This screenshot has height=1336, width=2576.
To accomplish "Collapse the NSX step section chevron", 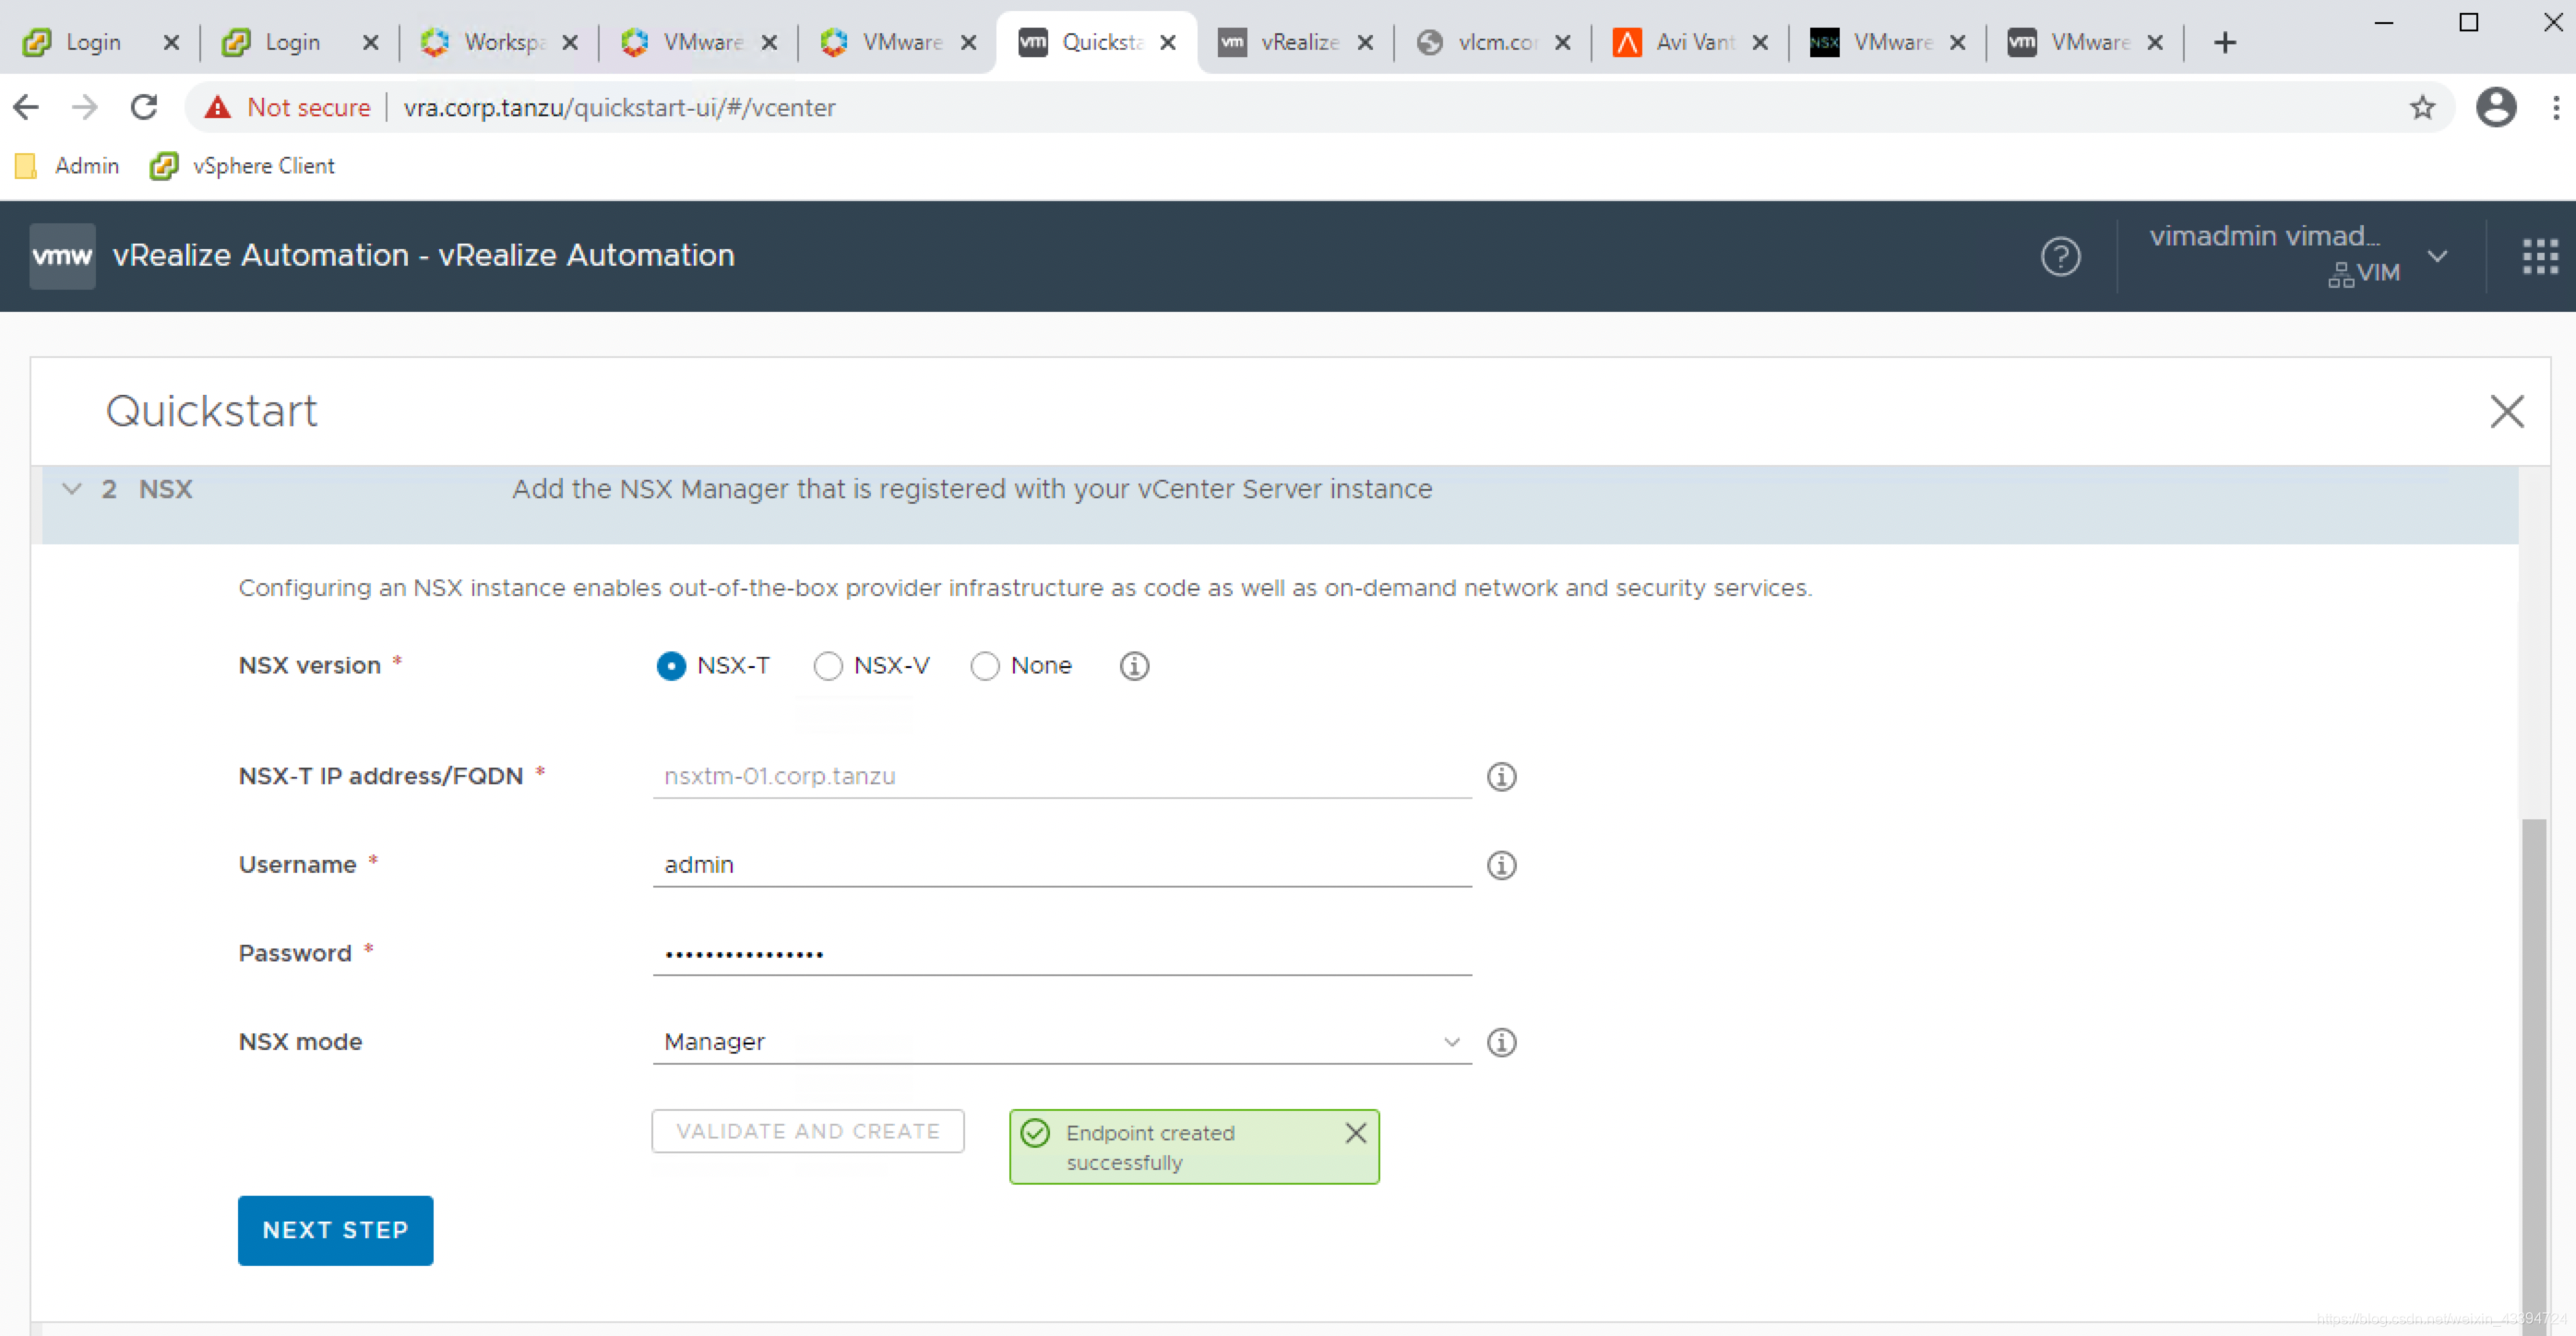I will 71,489.
